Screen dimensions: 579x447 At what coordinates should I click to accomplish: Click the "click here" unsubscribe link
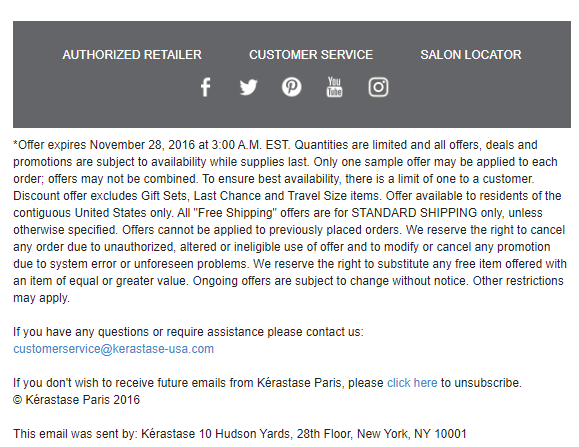pyautogui.click(x=412, y=383)
